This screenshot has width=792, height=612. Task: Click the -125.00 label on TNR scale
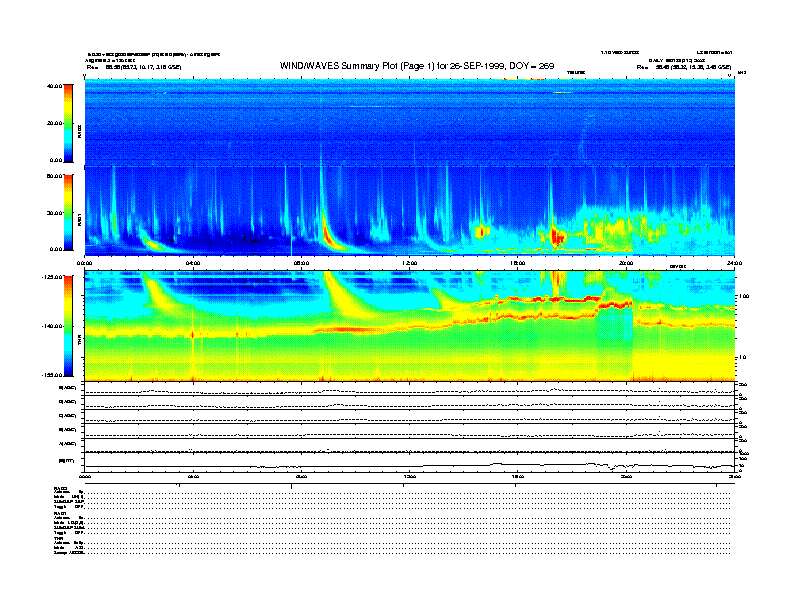coord(52,277)
